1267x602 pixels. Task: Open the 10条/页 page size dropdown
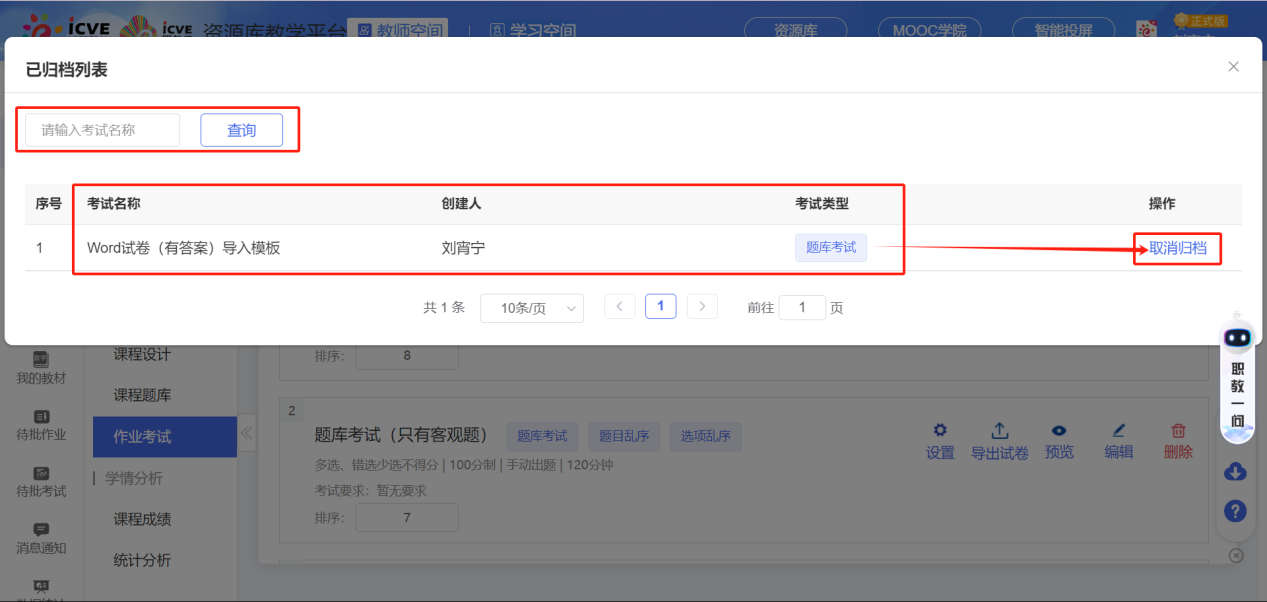click(533, 308)
